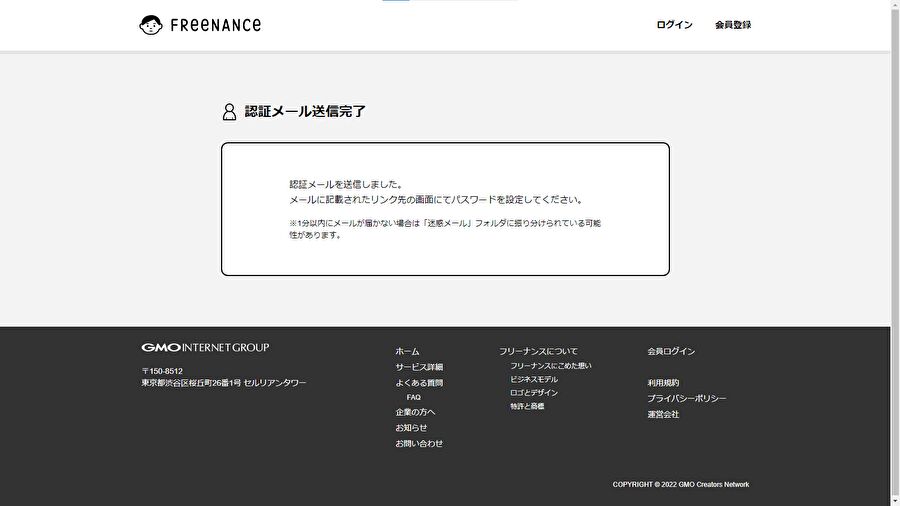Open the フリーナンスについて footer link

[538, 352]
